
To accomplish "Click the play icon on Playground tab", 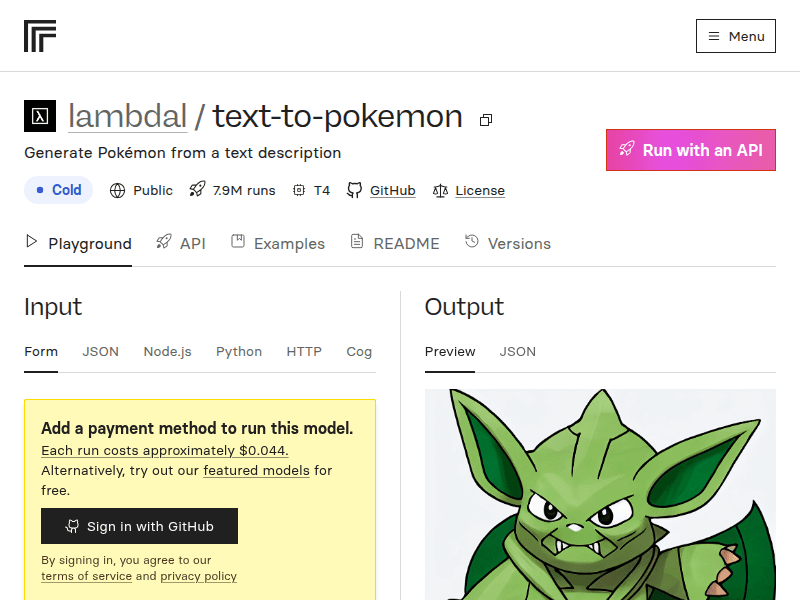I will coord(32,241).
